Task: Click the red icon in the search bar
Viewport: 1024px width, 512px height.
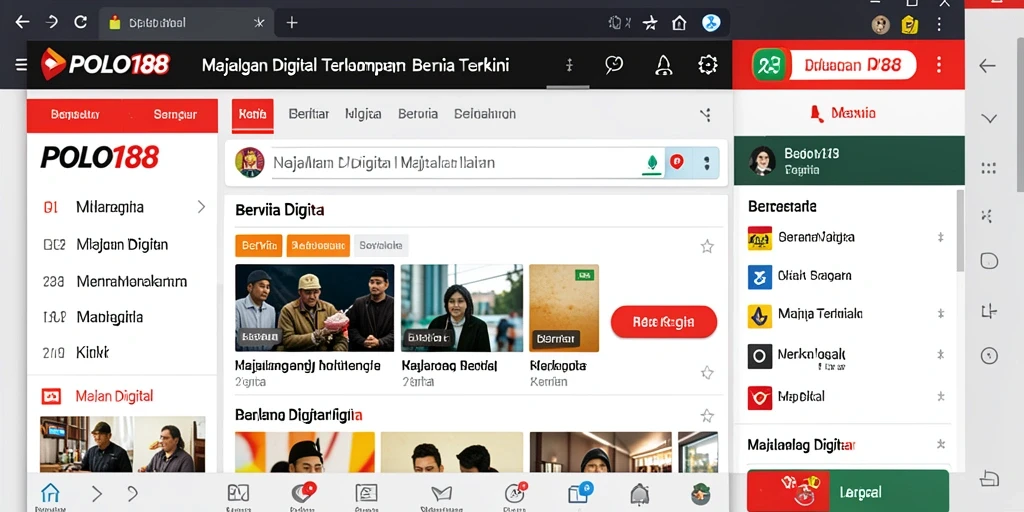Action: pos(677,162)
